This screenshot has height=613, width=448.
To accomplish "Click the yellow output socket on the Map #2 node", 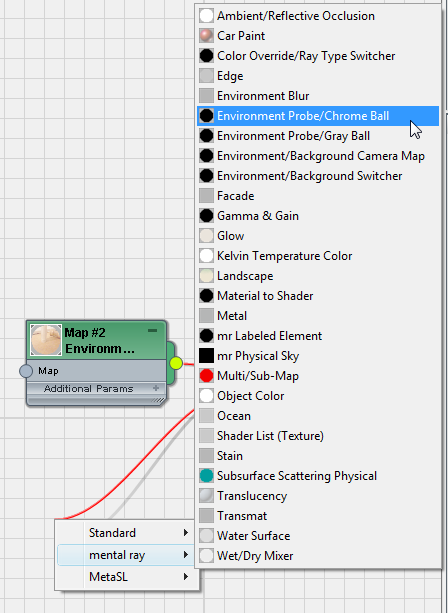I will coord(176,363).
